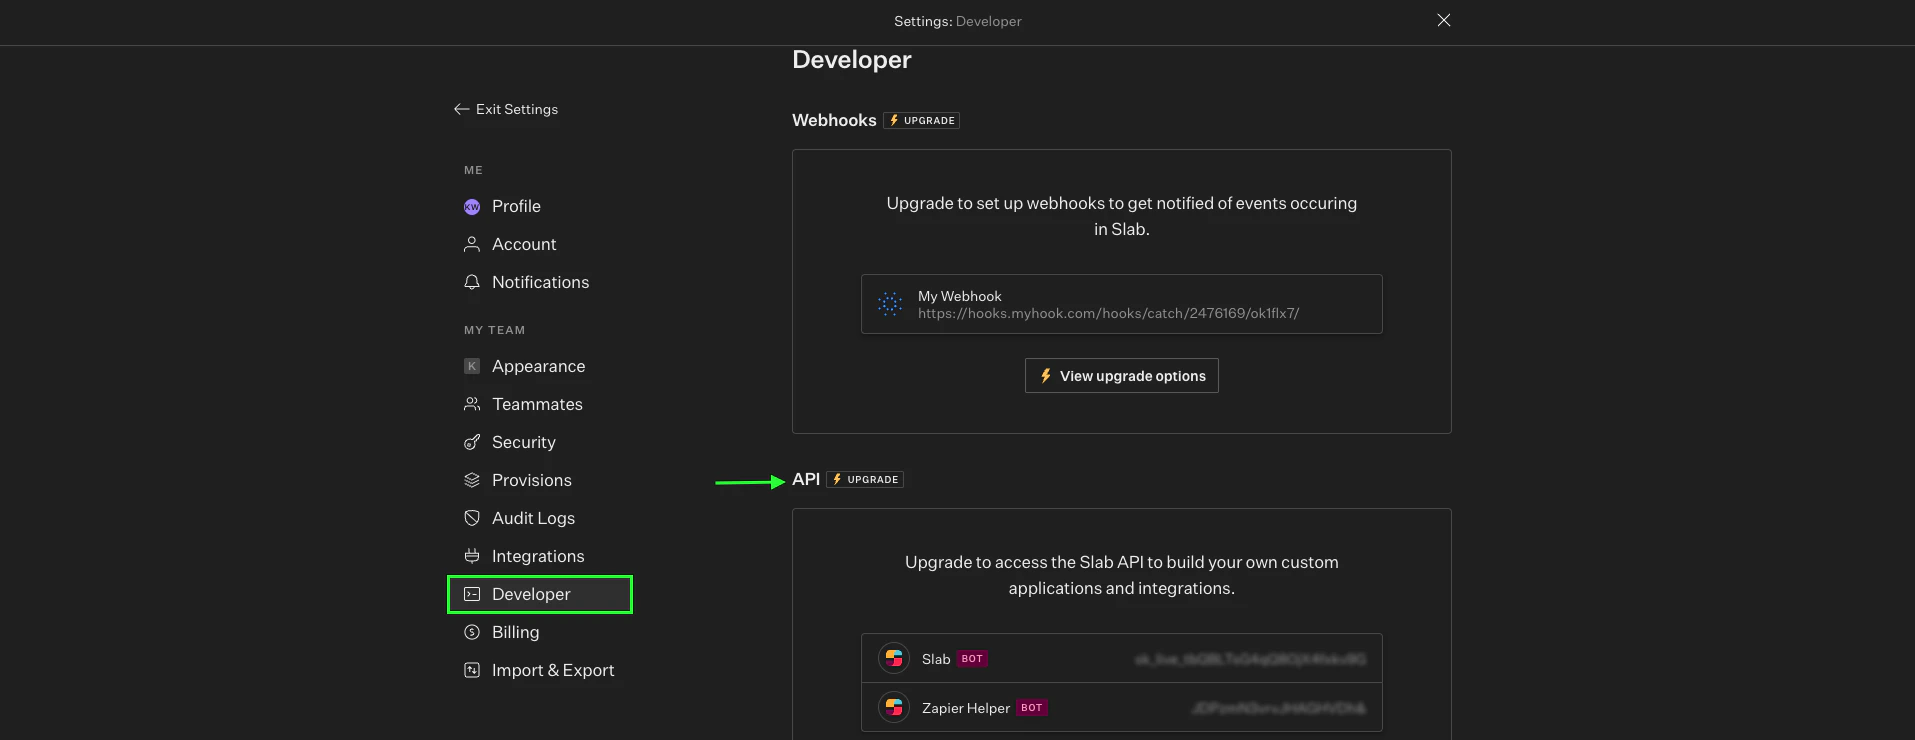Click the Profile avatar icon in sidebar
1915x740 pixels.
pos(472,207)
